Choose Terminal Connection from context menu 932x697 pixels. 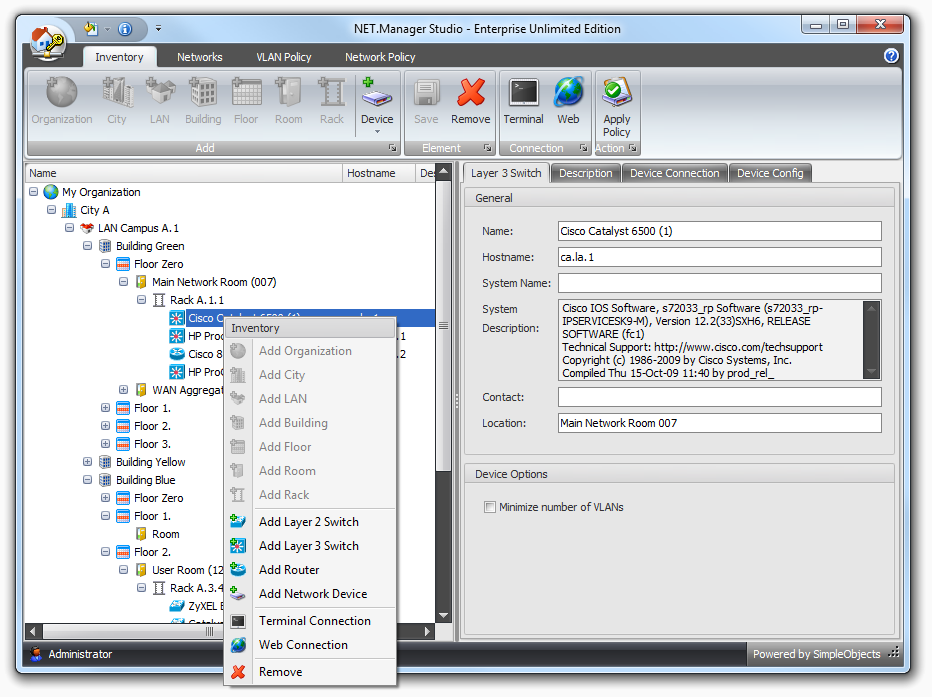click(x=314, y=621)
